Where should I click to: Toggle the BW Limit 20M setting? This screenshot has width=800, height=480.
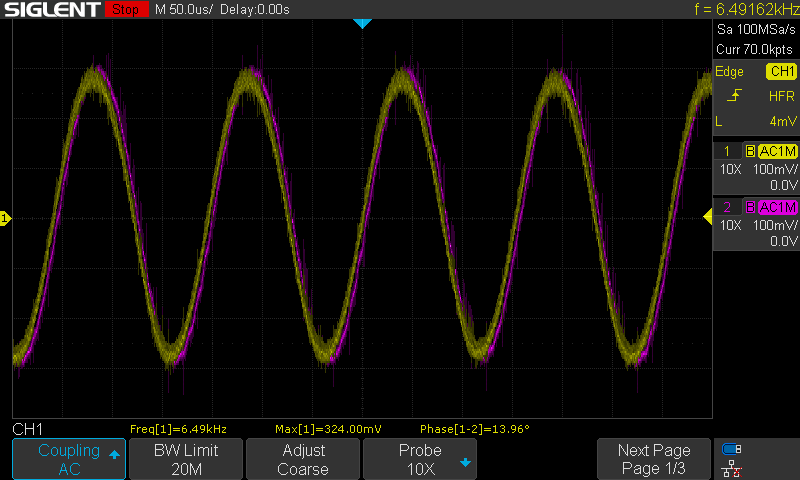pos(186,459)
